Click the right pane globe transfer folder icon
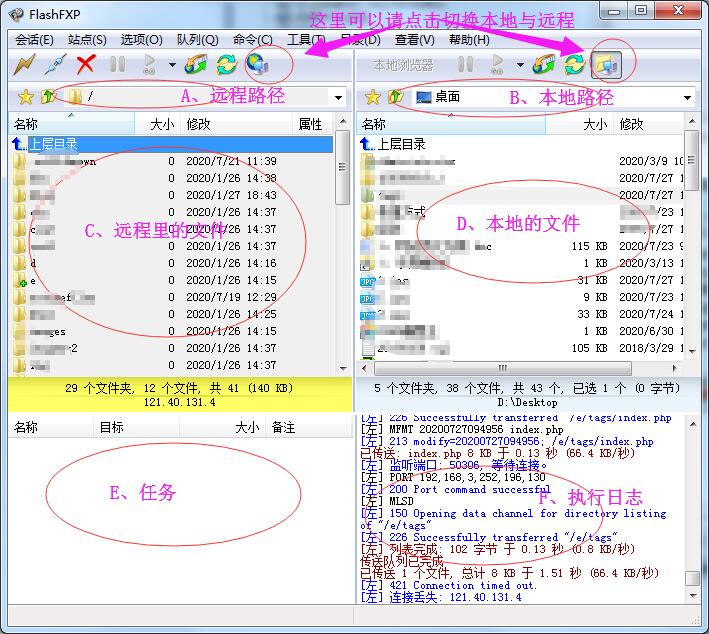Image resolution: width=709 pixels, height=634 pixels. (x=544, y=64)
